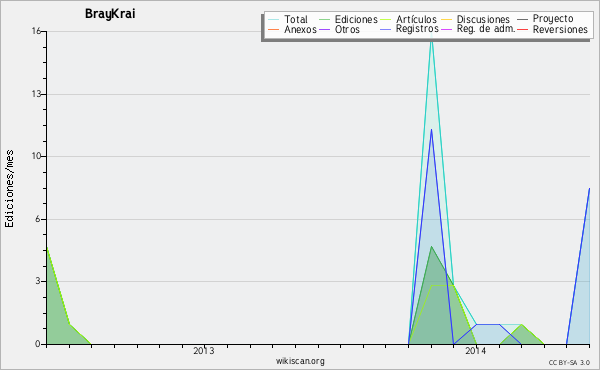Image resolution: width=600 pixels, height=370 pixels.
Task: Select the Anexos legend entry
Action: click(300, 29)
